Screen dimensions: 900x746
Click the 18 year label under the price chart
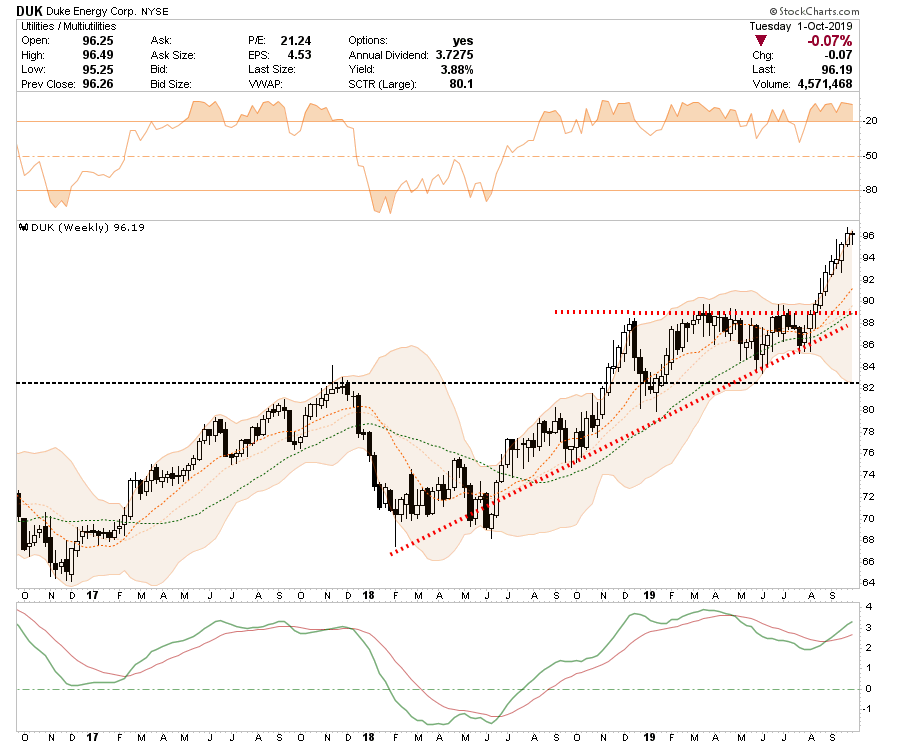tap(368, 595)
